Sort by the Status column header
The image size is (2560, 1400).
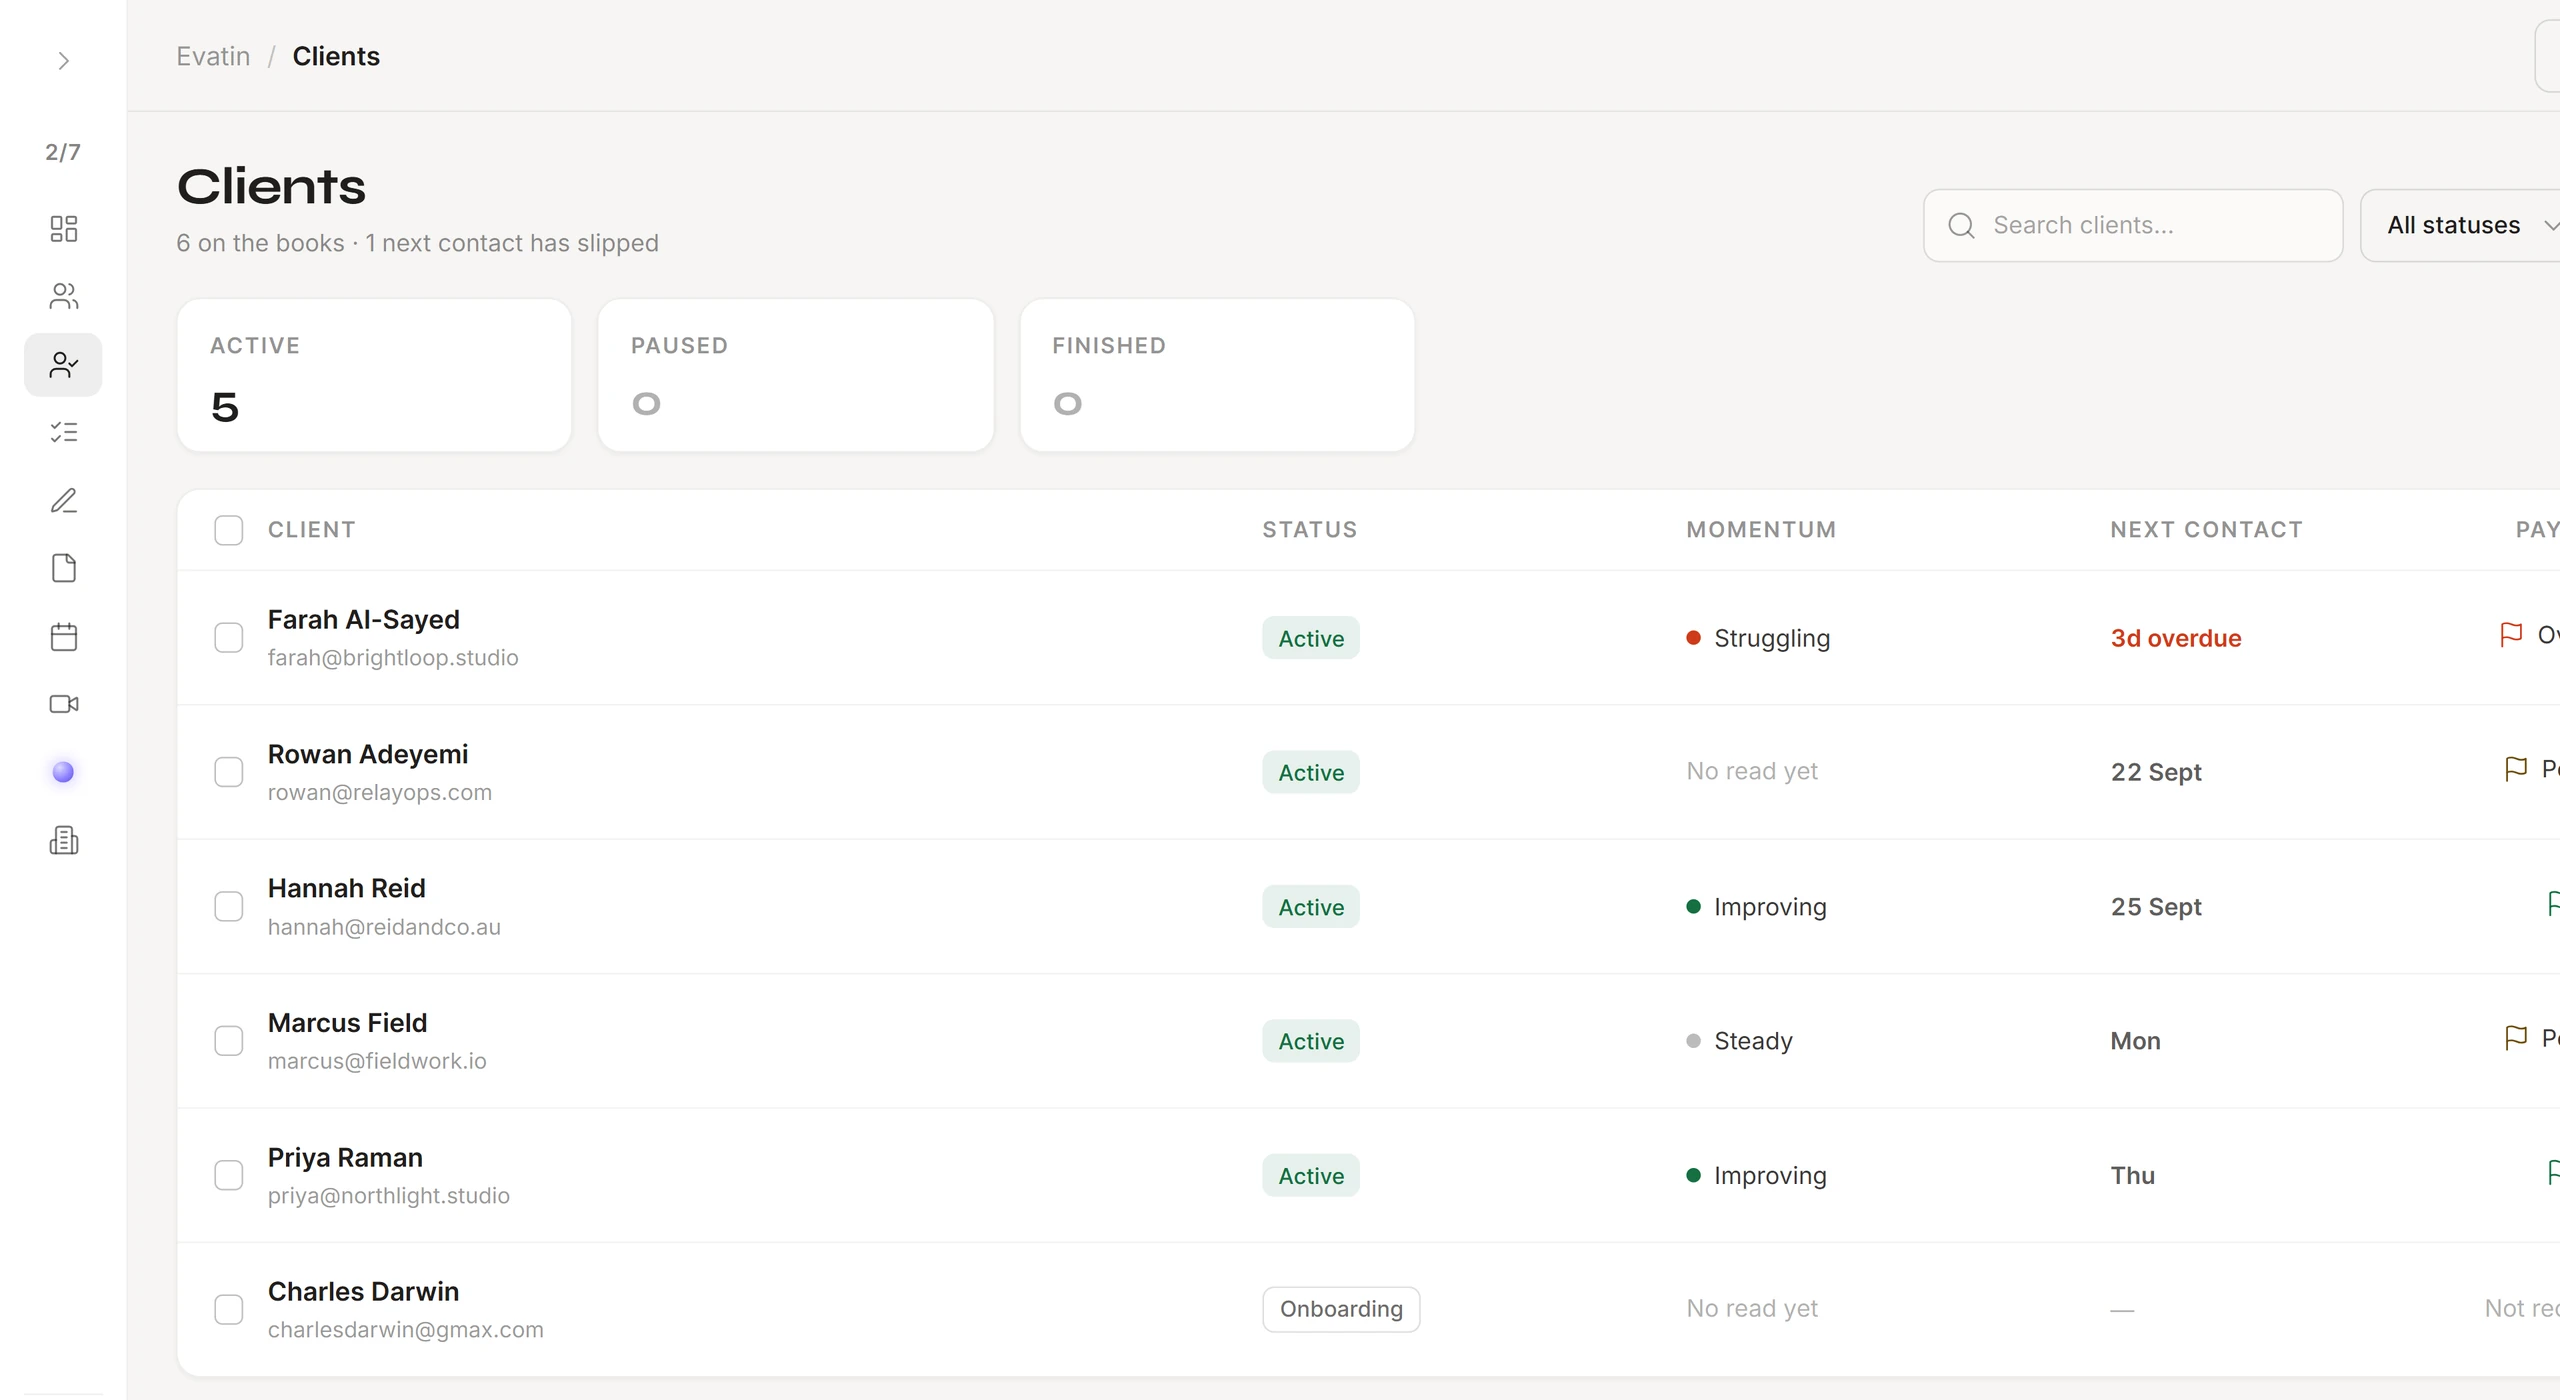click(1309, 530)
